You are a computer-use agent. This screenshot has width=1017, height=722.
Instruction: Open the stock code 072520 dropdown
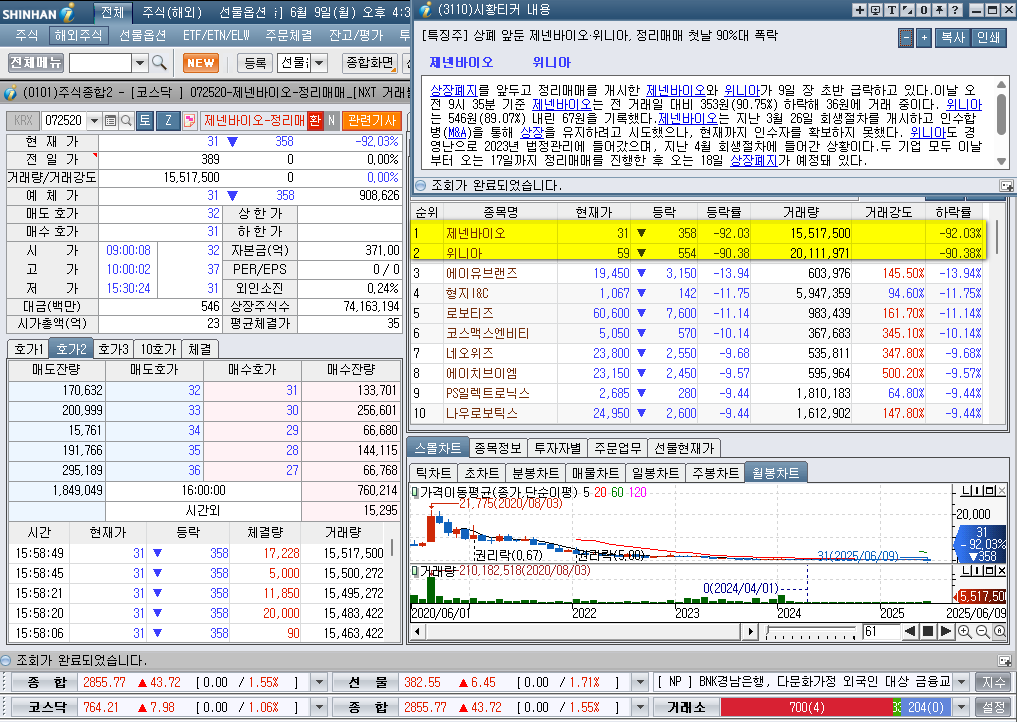[x=94, y=121]
